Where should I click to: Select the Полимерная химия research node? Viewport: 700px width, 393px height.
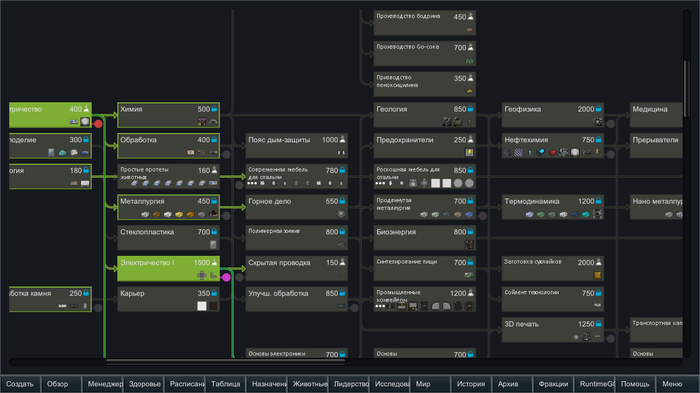tap(296, 238)
